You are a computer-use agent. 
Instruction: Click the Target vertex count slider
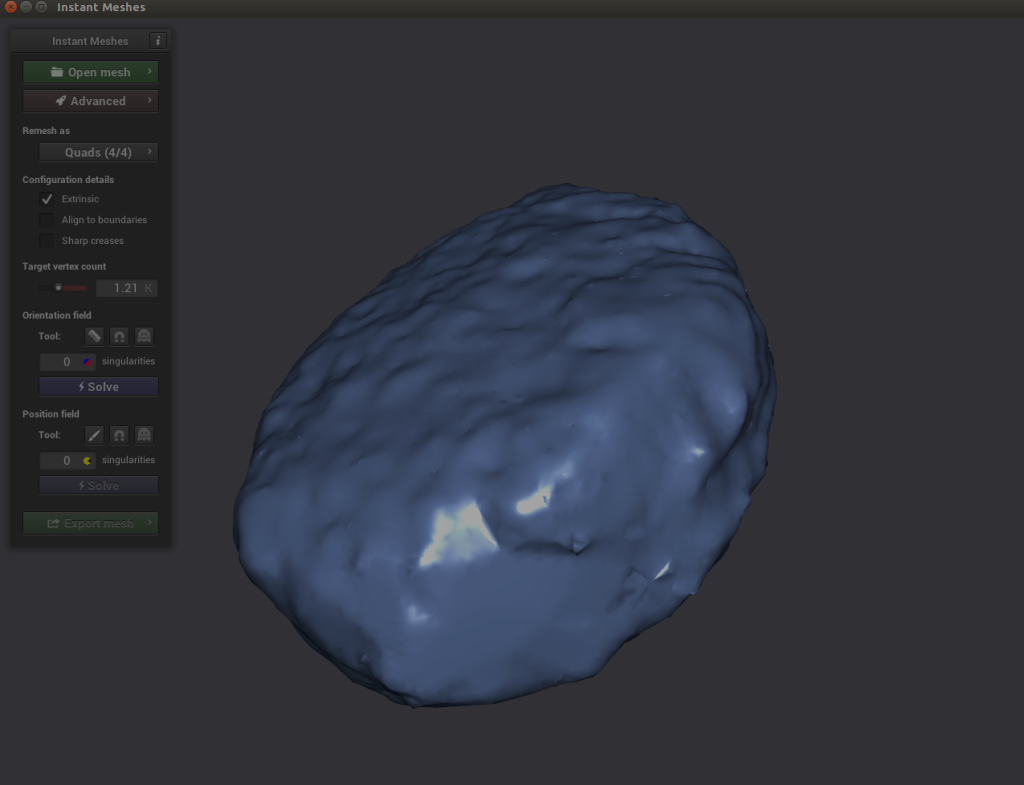tap(64, 288)
